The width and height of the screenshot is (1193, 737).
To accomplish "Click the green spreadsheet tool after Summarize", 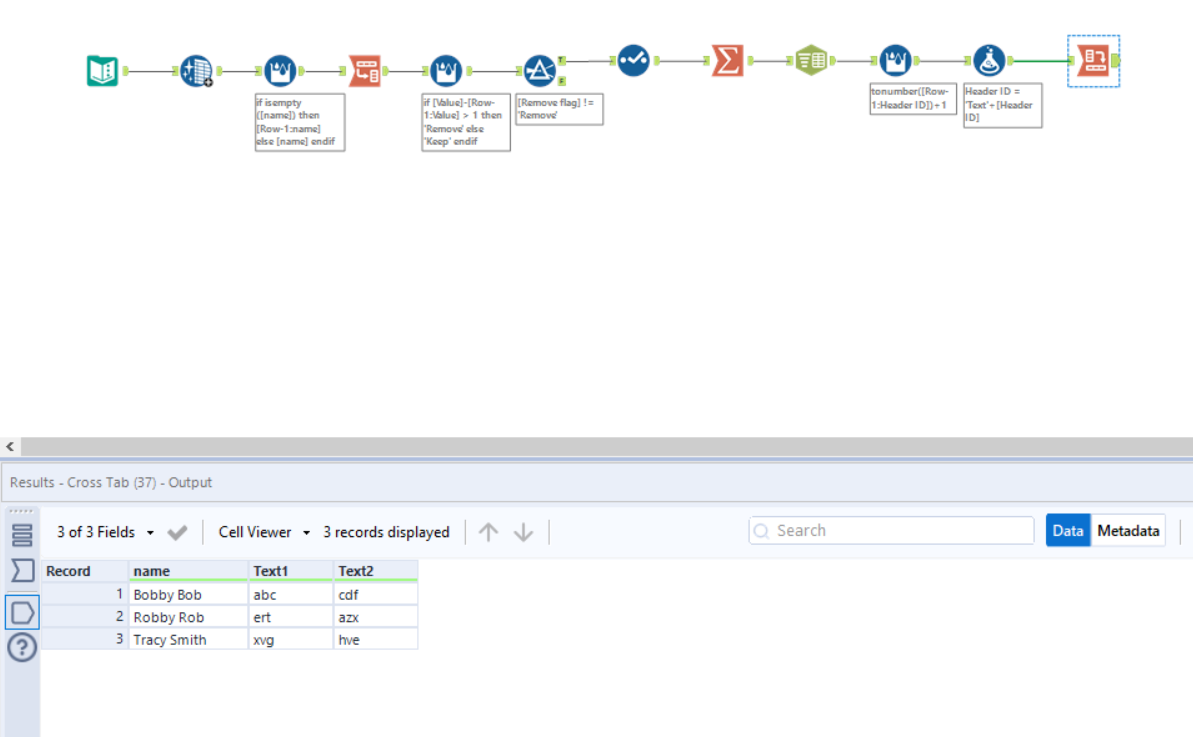I will [812, 60].
